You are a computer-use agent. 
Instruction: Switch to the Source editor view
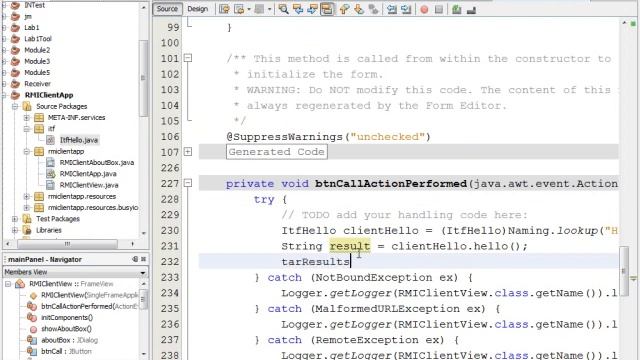[167, 9]
